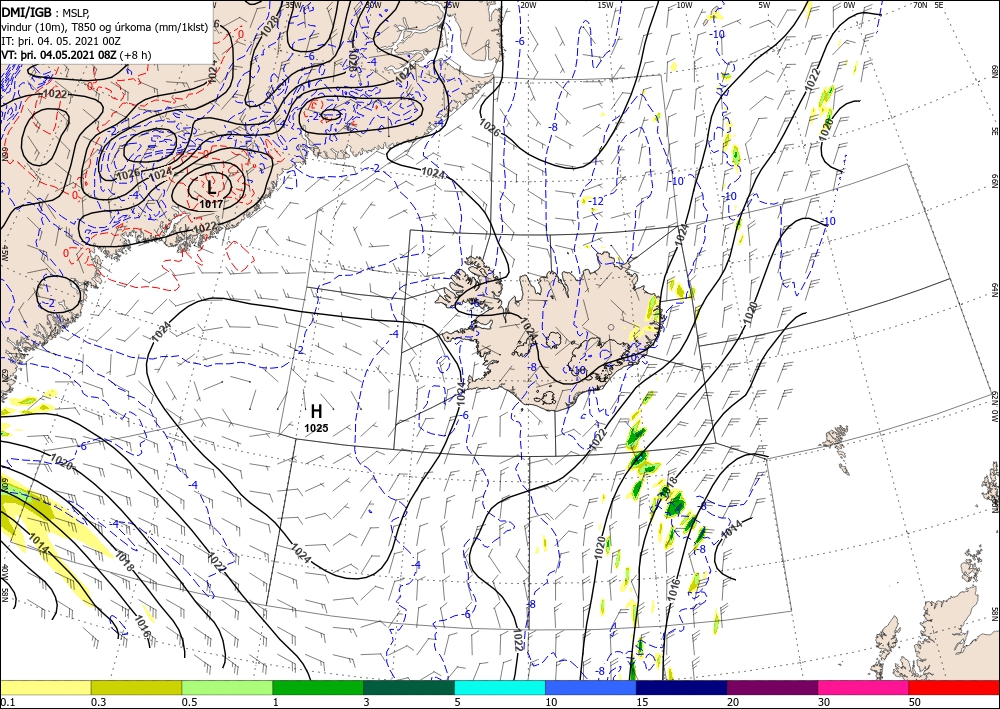This screenshot has height=709, width=1000.
Task: Click the cyan 5–10 legend swatch
Action: 500,687
